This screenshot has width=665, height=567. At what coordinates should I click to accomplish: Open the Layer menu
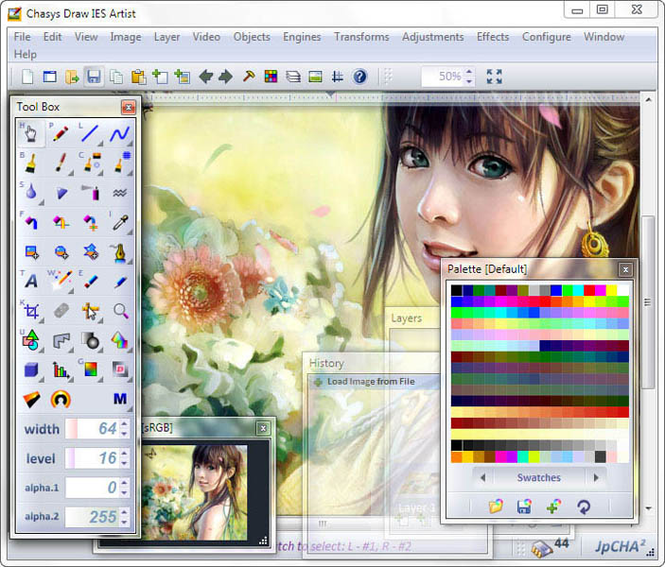(167, 37)
